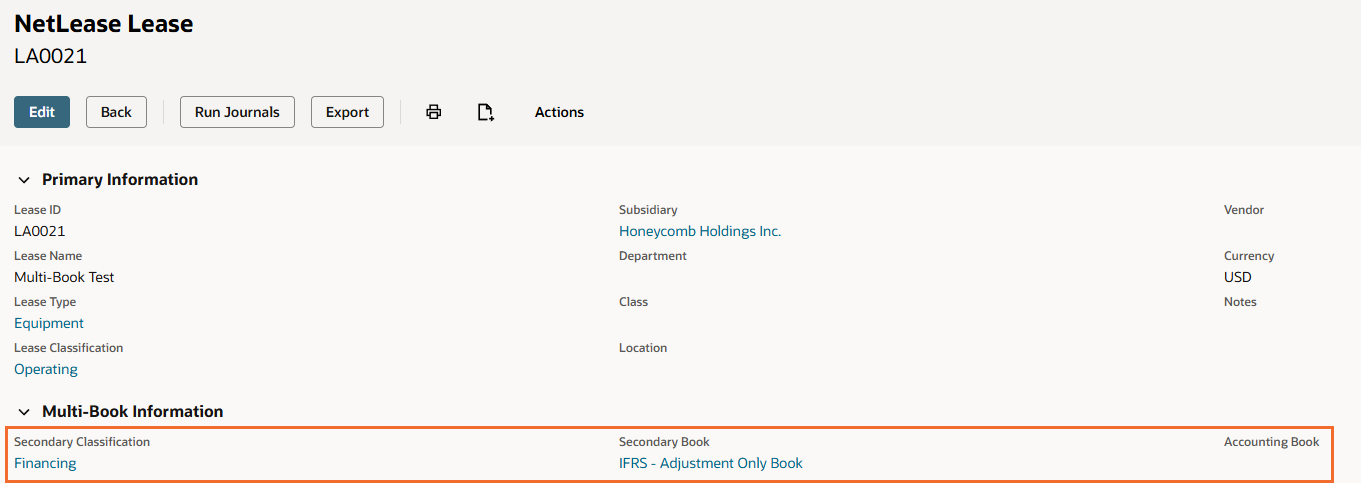
Task: Follow the Equipment lease type link
Action: point(49,323)
